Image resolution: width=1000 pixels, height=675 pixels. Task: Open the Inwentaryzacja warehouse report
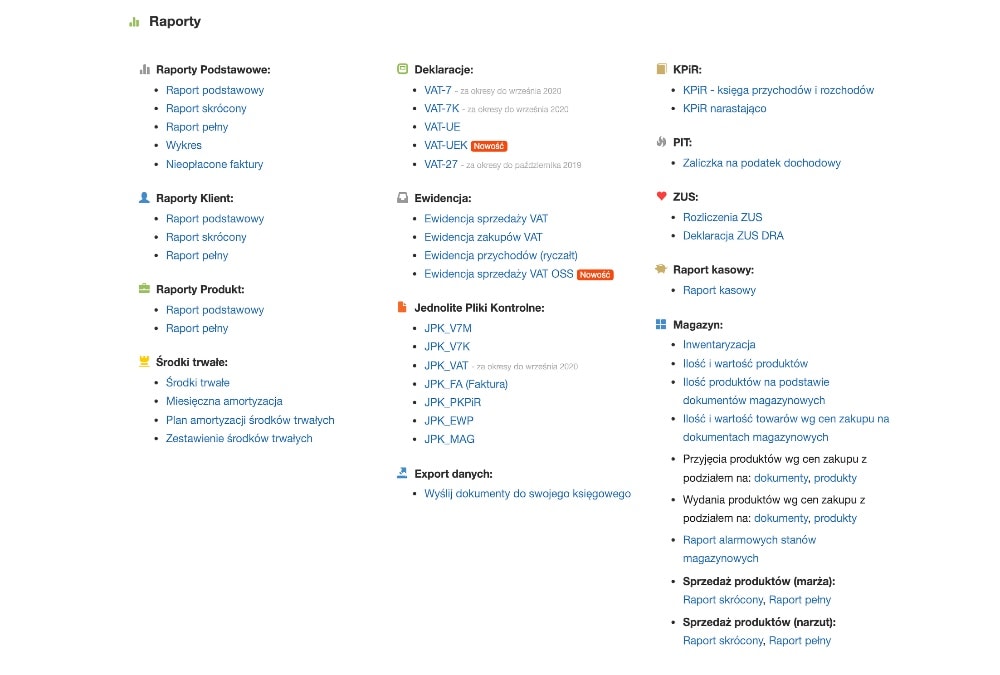click(x=719, y=344)
